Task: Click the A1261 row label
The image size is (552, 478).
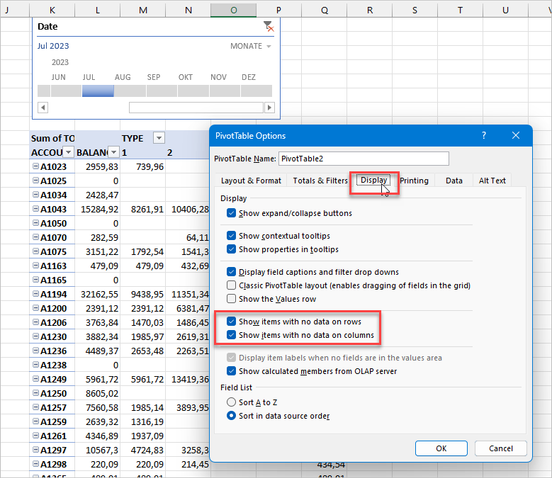Action: (53, 436)
